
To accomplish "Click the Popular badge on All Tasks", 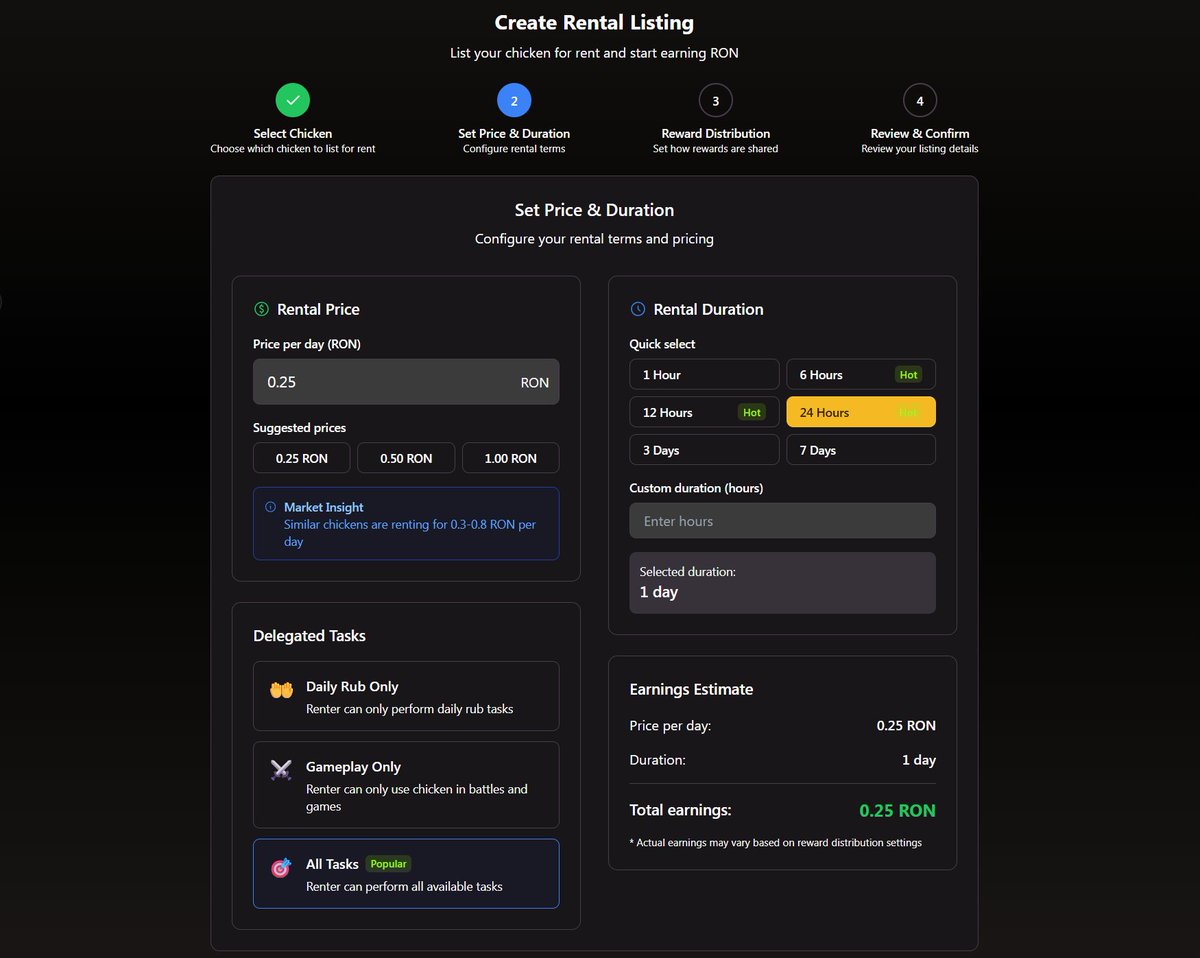I will (x=388, y=863).
